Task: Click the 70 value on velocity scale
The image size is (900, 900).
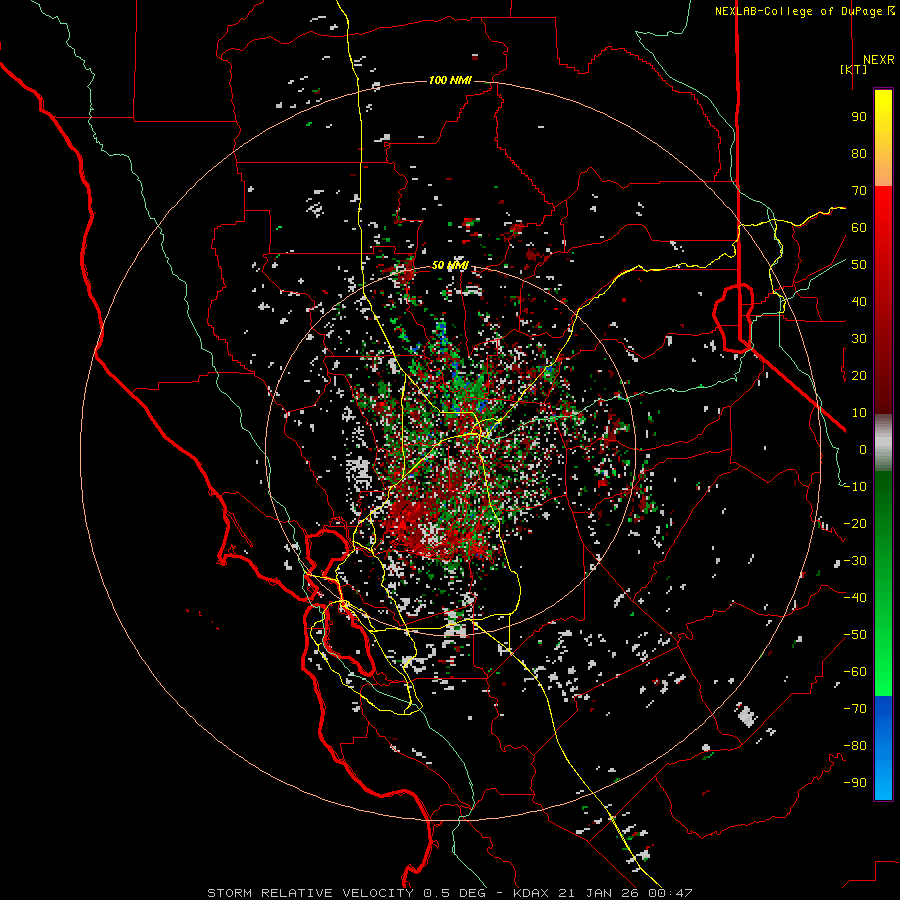Action: (859, 191)
